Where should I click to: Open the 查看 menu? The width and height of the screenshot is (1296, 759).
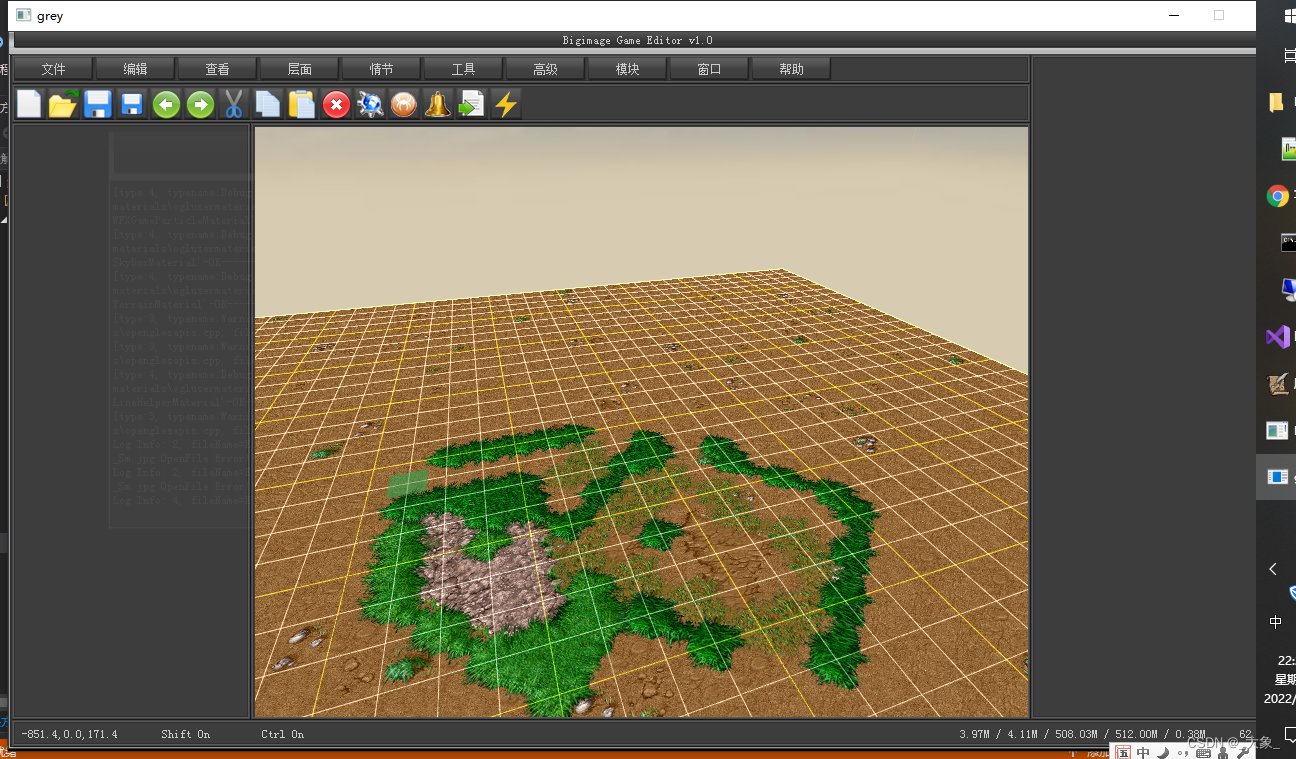click(217, 69)
